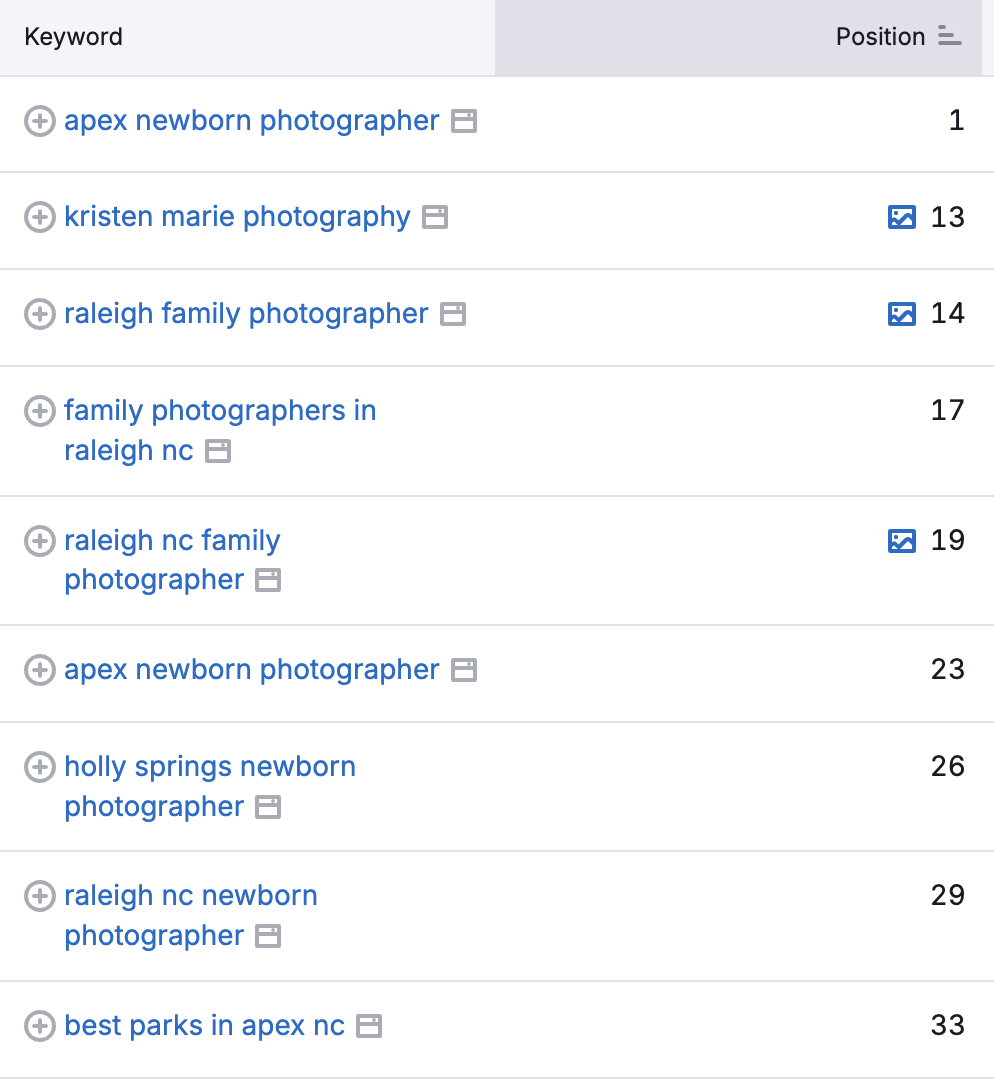
Task: Click the Position column header
Action: (880, 36)
